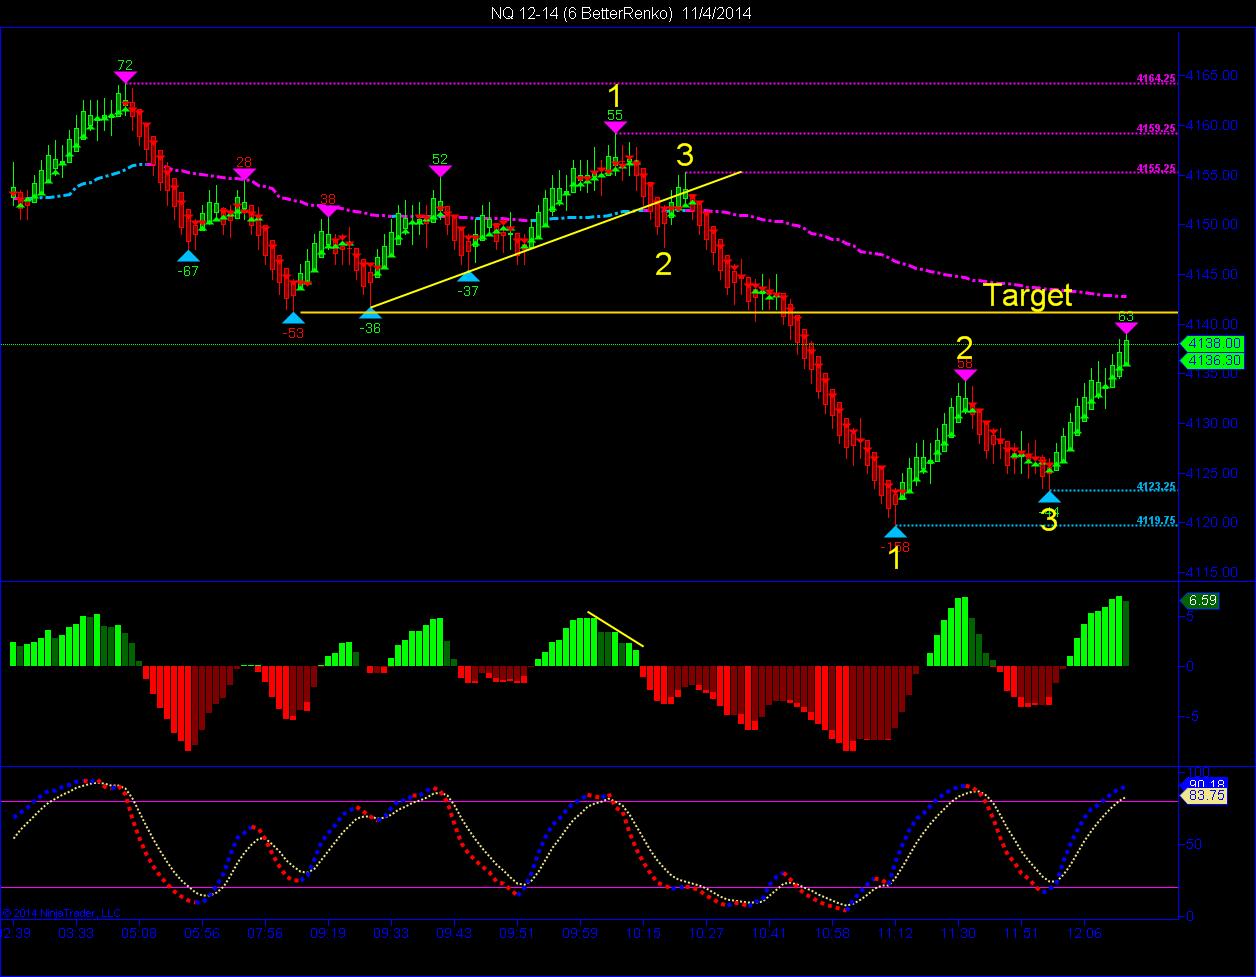Click the cyan triangle marker labeled -36
This screenshot has width=1256, height=977.
point(370,313)
